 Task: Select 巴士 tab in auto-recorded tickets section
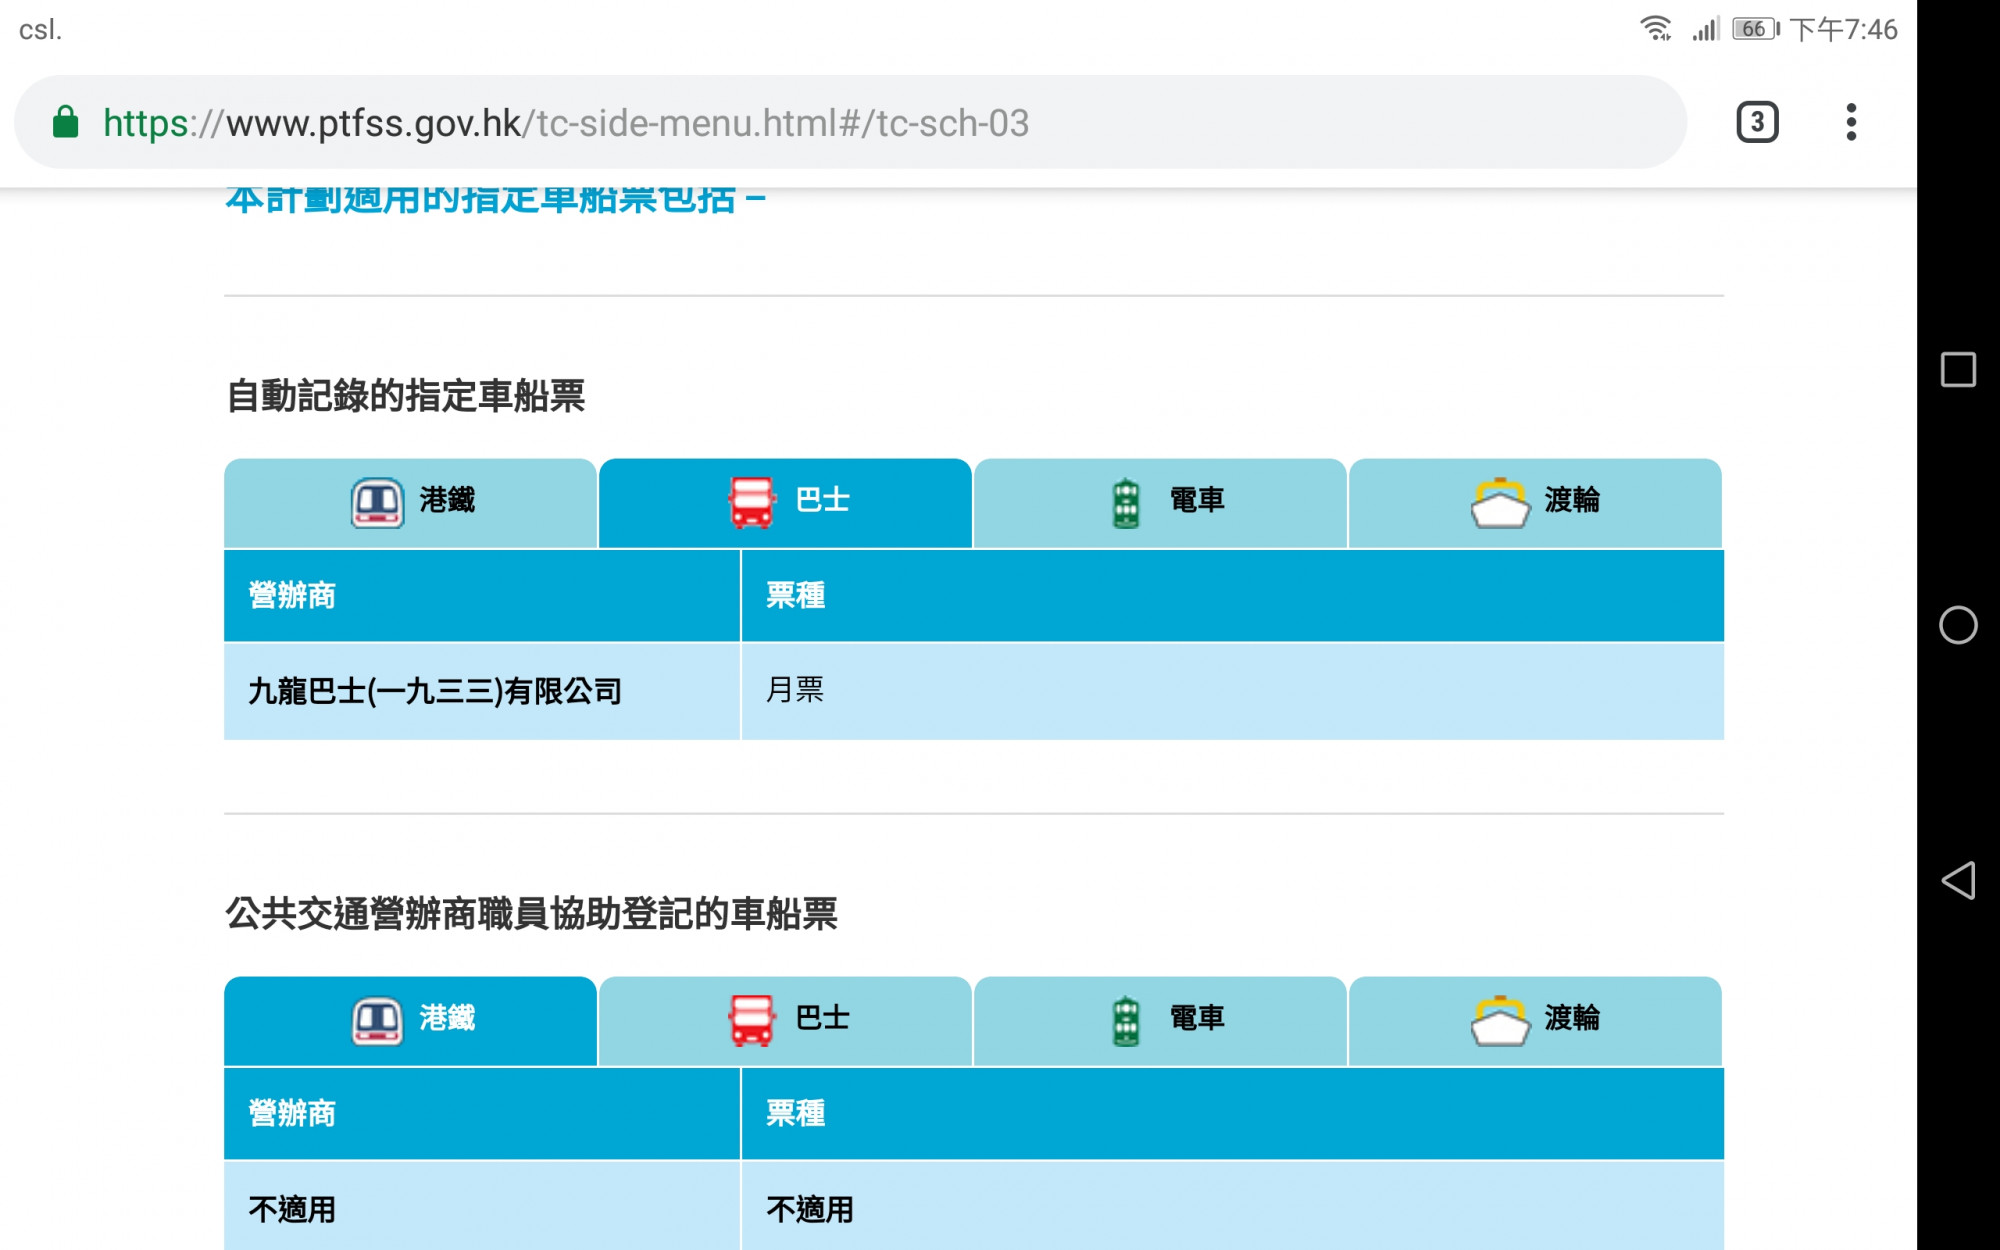click(822, 500)
